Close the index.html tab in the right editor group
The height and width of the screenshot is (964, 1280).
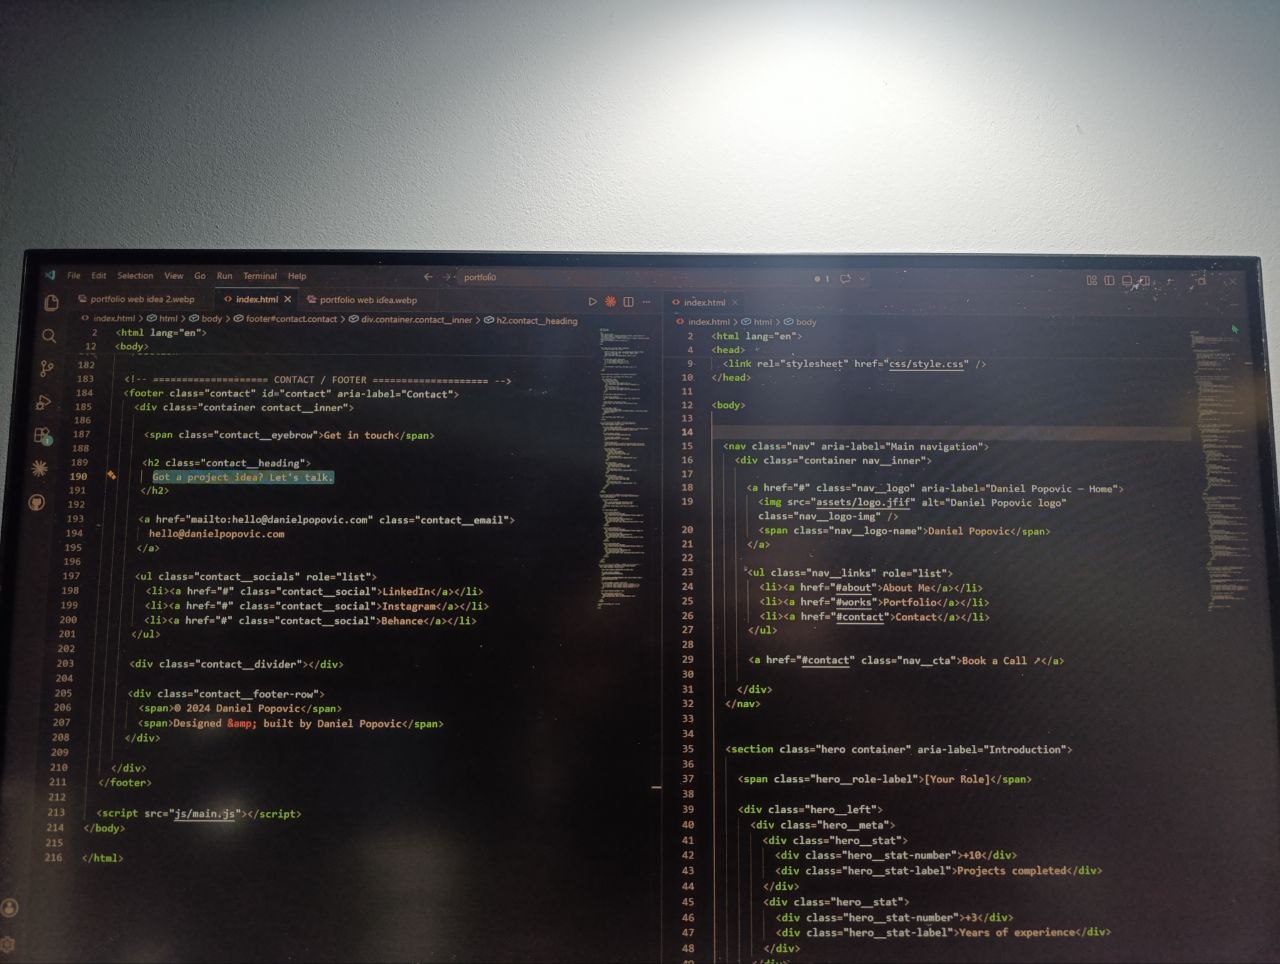tap(735, 302)
